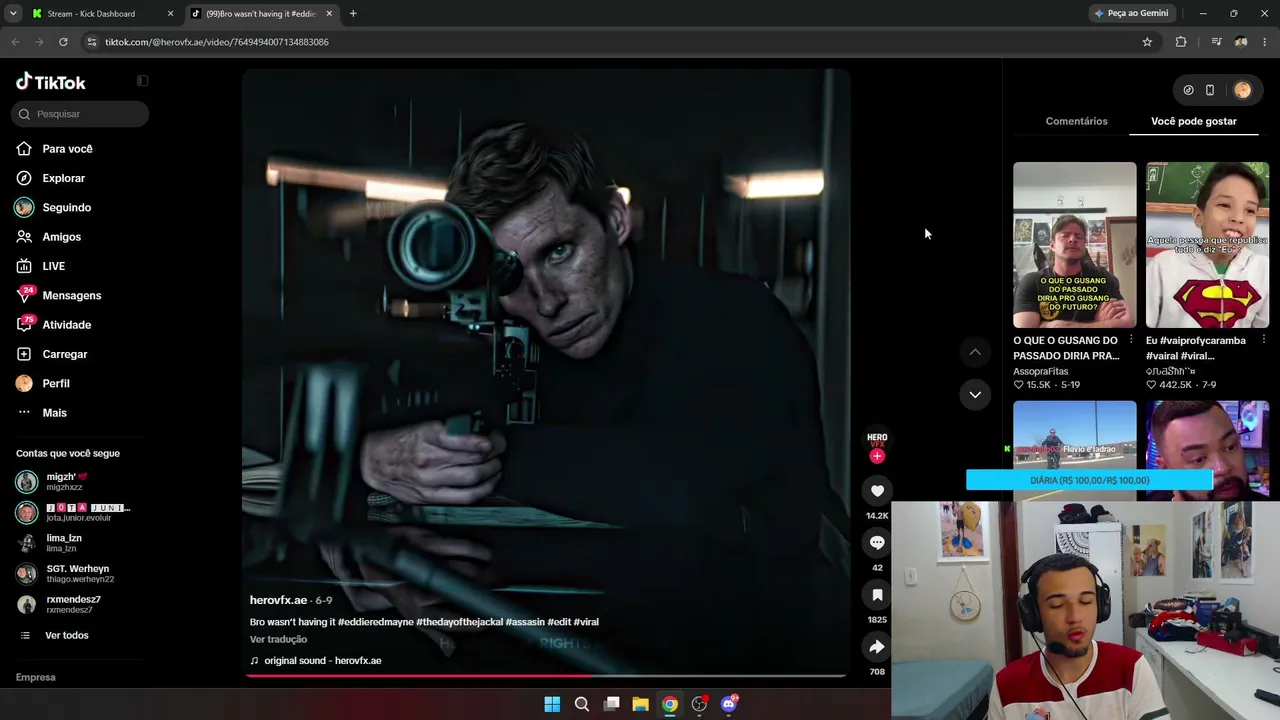Open the HERO VFX creator avatar
Screen dimensions: 1280x720
pyautogui.click(x=877, y=439)
